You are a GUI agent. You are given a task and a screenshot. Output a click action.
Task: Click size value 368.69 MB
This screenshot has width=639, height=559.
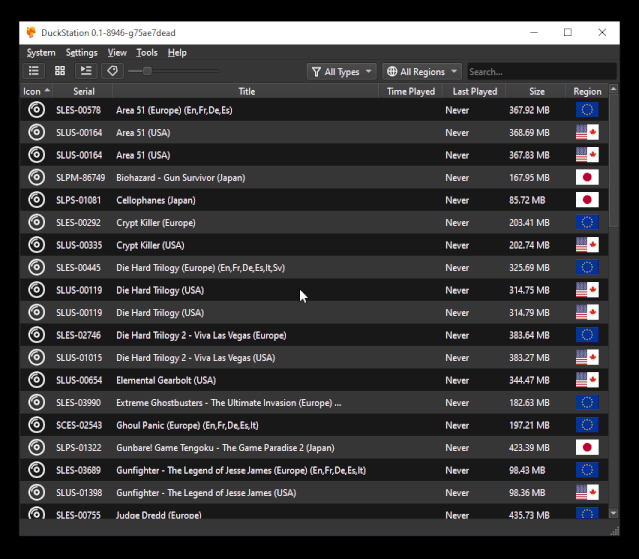pos(529,133)
